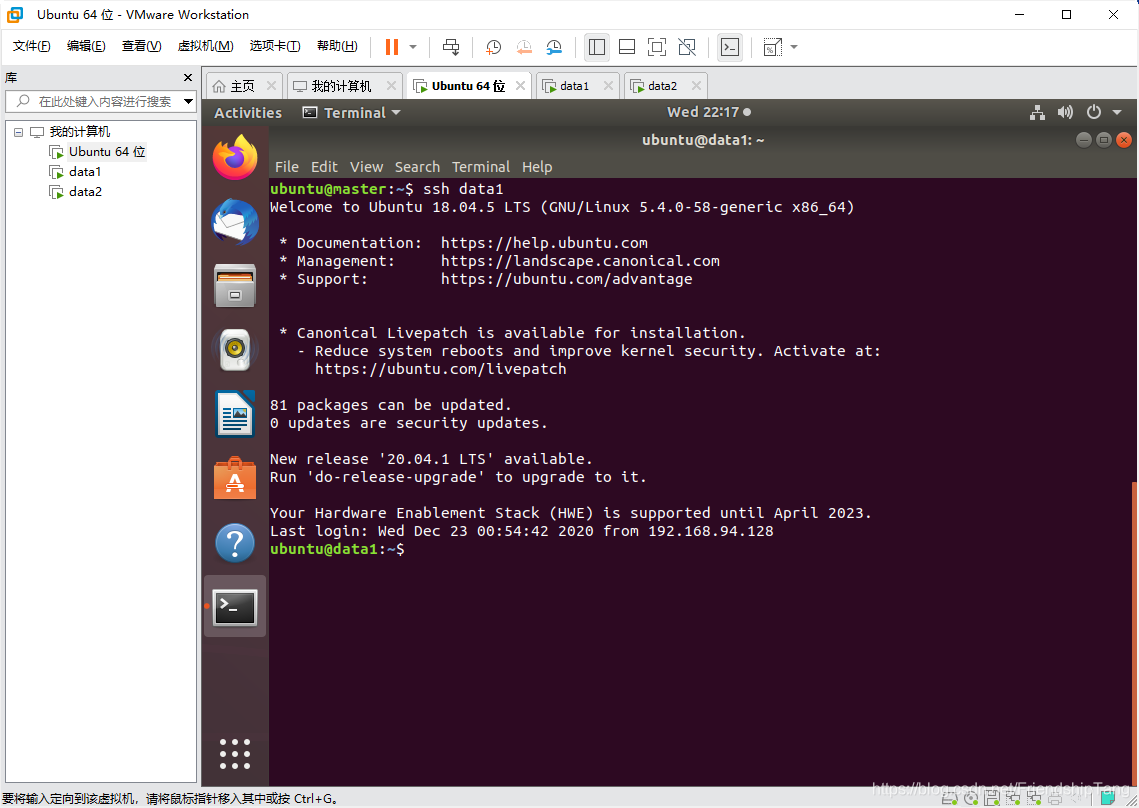Viewport: 1139px width, 808px height.
Task: Click https://ubuntu.com/advantage link in terminal
Action: (567, 279)
